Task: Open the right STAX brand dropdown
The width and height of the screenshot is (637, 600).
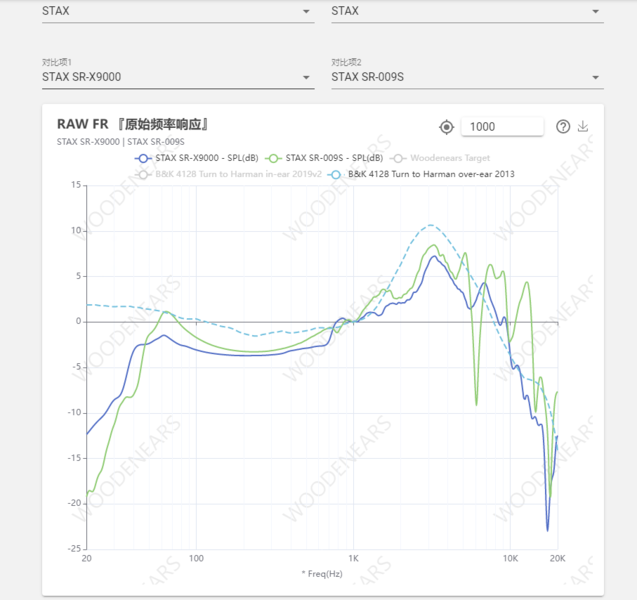Action: 596,13
